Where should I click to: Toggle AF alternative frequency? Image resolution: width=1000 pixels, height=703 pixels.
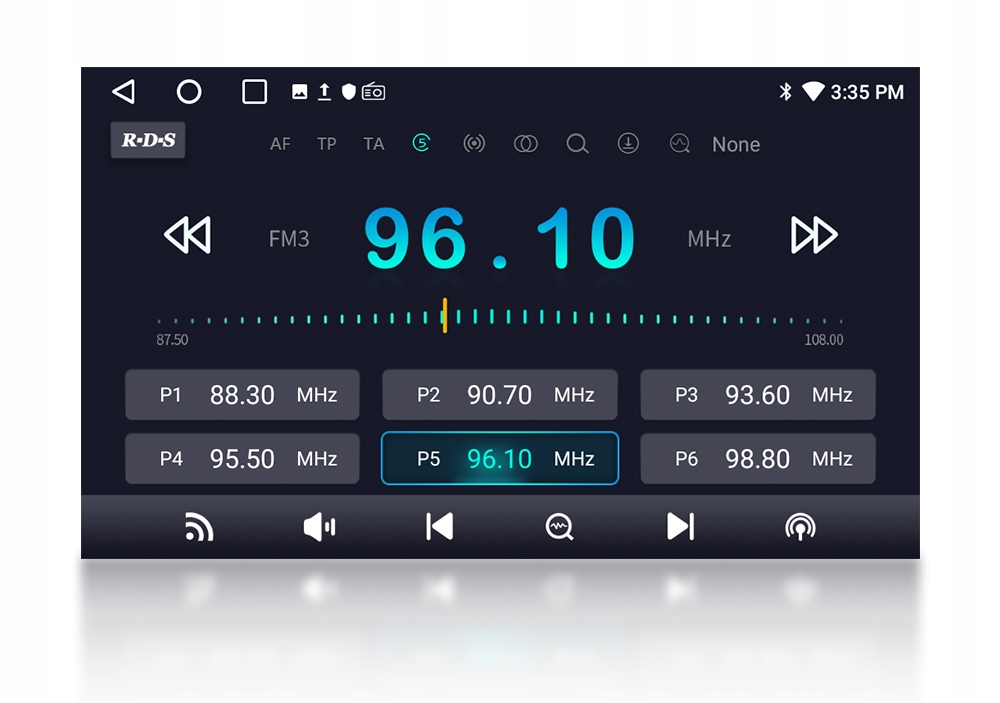(280, 144)
